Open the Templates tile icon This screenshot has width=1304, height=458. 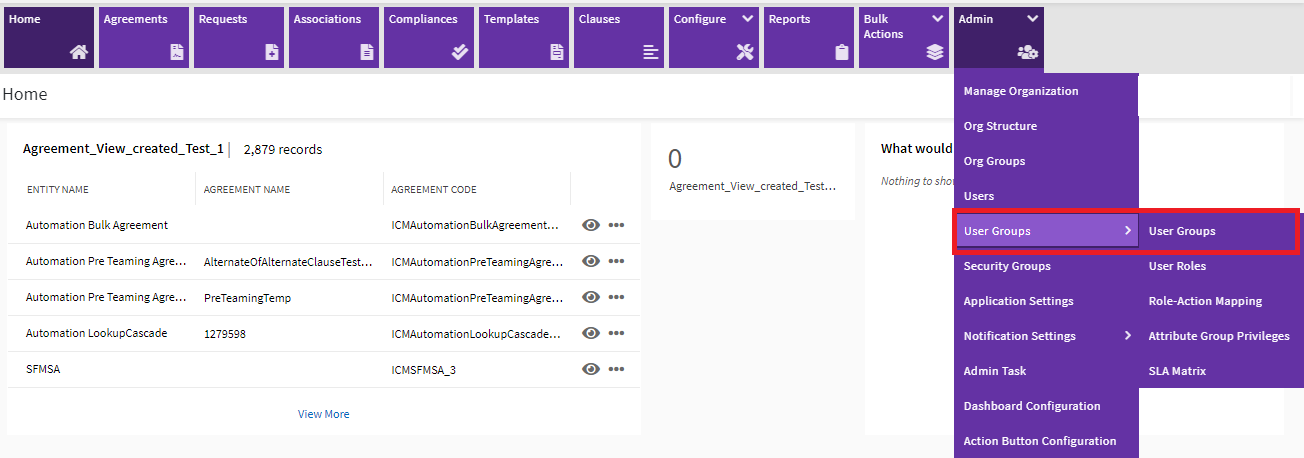[x=557, y=53]
